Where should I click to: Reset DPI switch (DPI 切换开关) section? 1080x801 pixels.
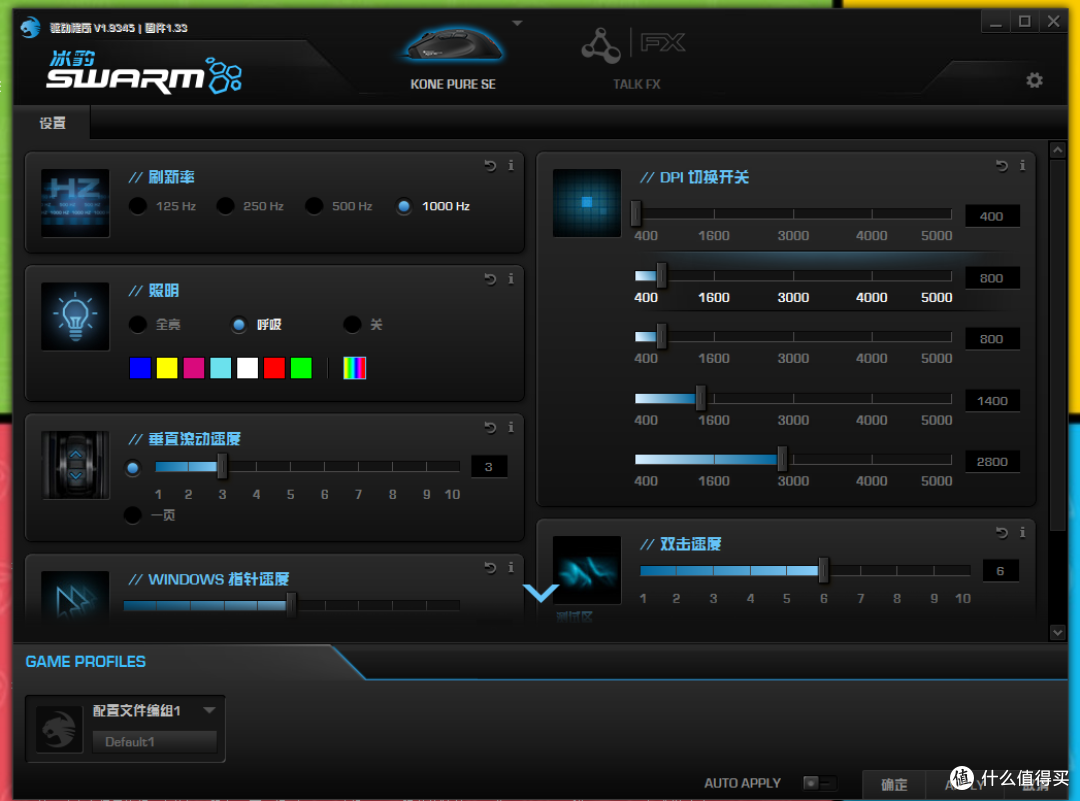click(x=1001, y=165)
